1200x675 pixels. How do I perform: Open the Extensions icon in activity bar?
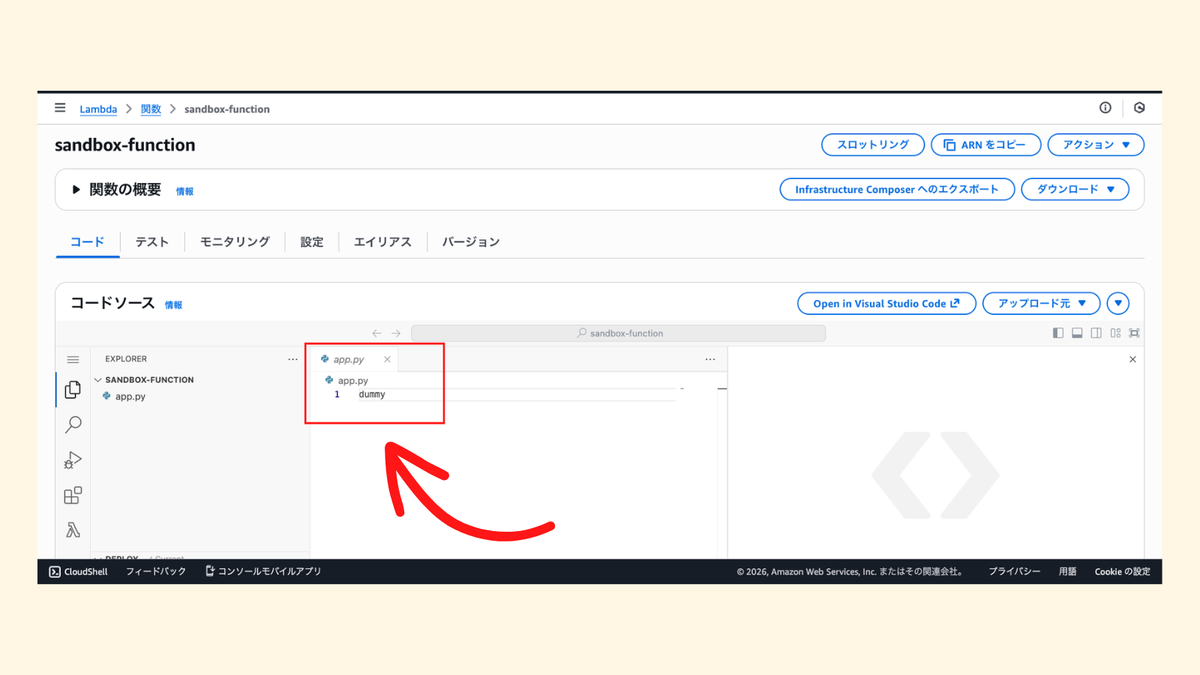[73, 496]
